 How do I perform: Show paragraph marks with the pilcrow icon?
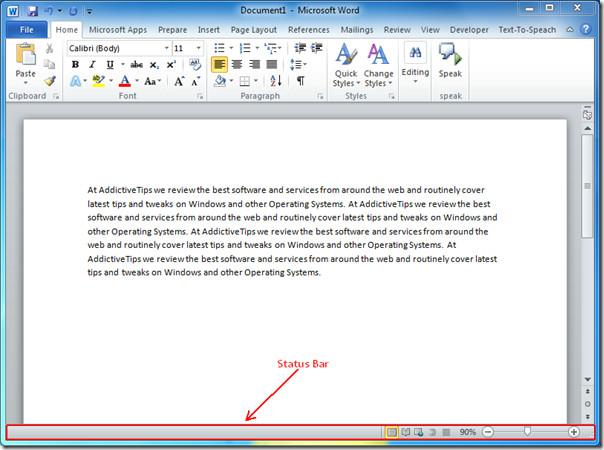click(300, 81)
